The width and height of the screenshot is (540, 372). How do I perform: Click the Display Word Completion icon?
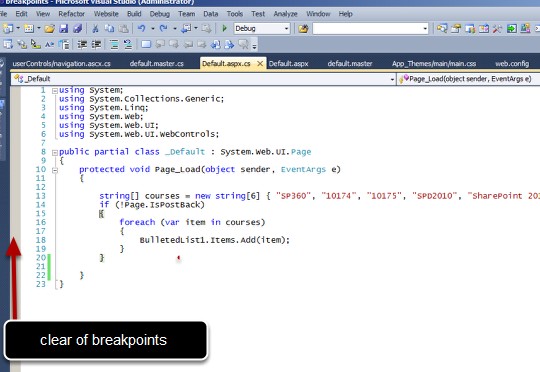point(50,44)
